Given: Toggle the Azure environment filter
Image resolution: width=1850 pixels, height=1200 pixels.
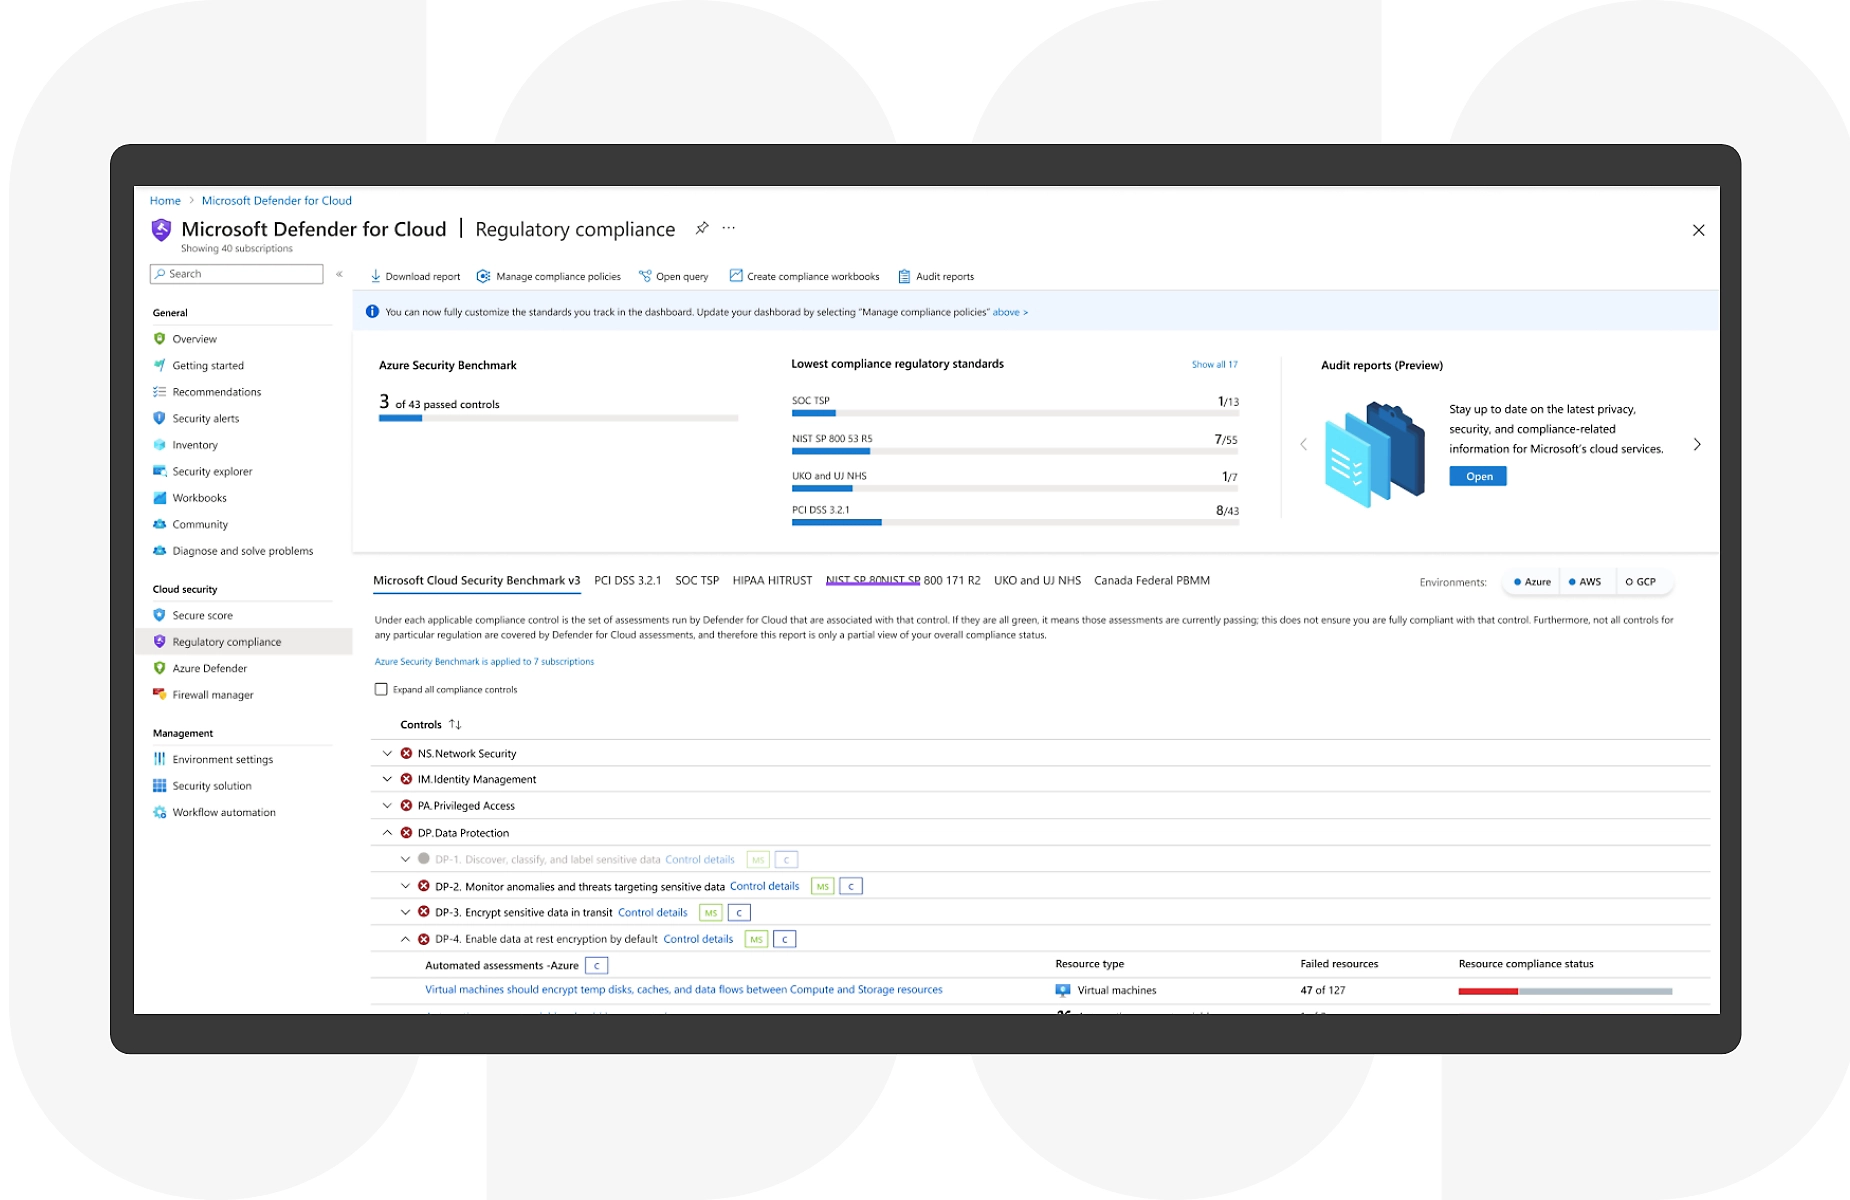Looking at the screenshot, I should click(x=1532, y=582).
